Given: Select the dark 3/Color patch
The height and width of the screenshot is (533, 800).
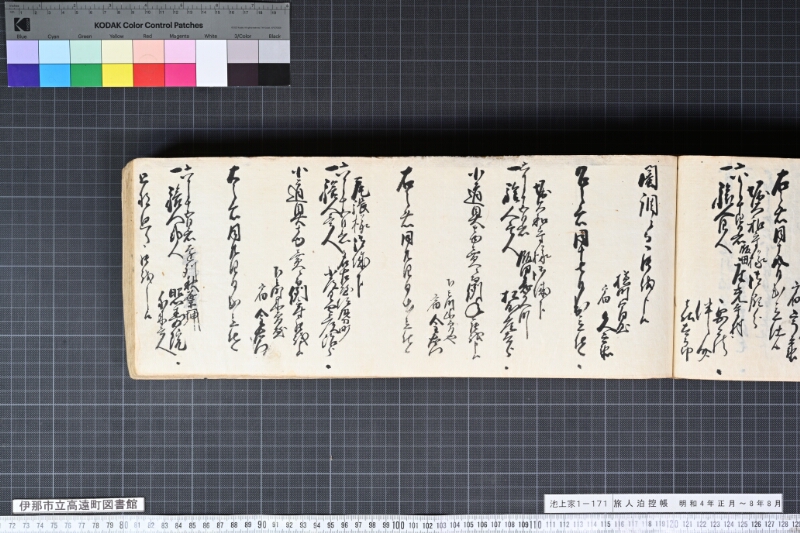Looking at the screenshot, I should 242,75.
